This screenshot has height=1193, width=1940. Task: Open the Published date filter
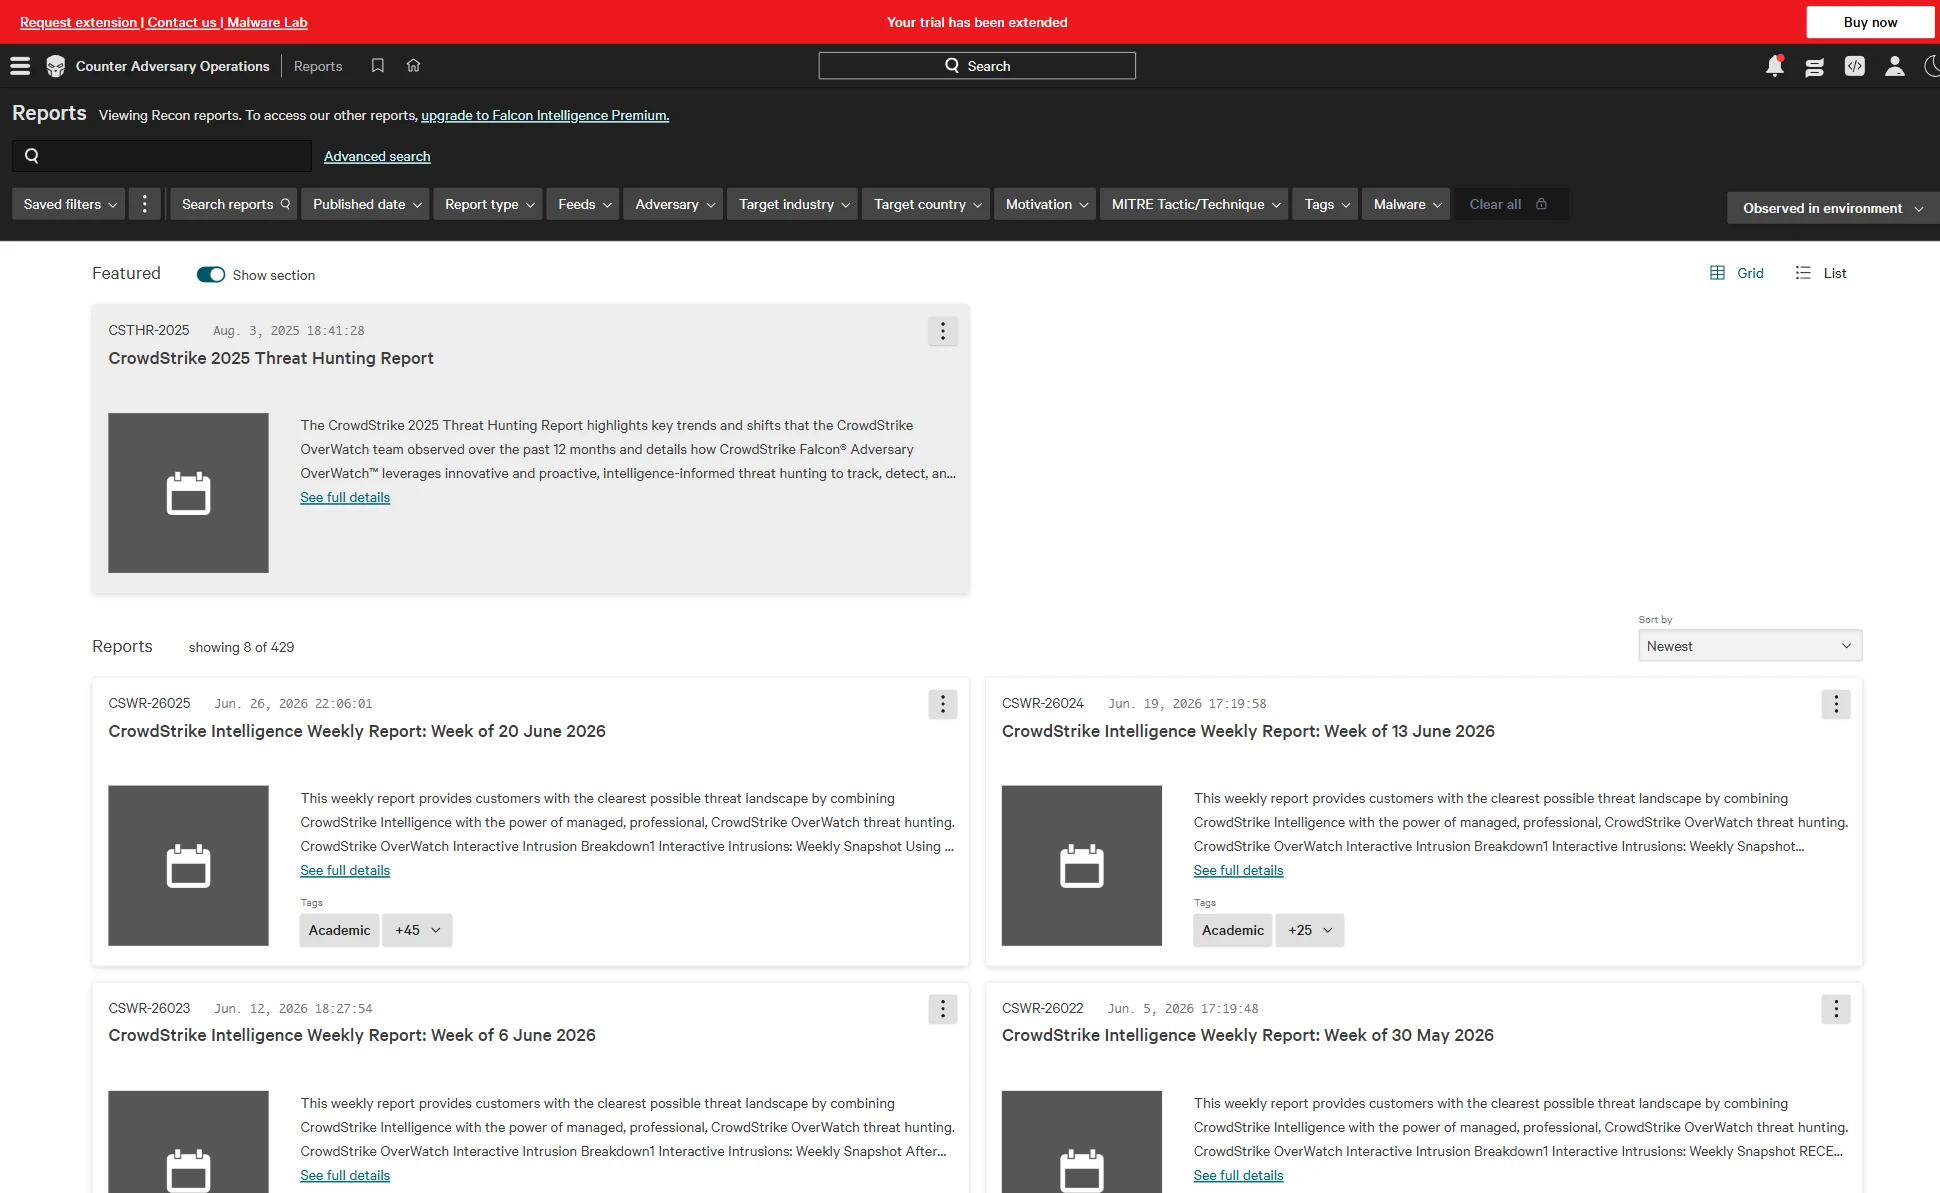[365, 204]
